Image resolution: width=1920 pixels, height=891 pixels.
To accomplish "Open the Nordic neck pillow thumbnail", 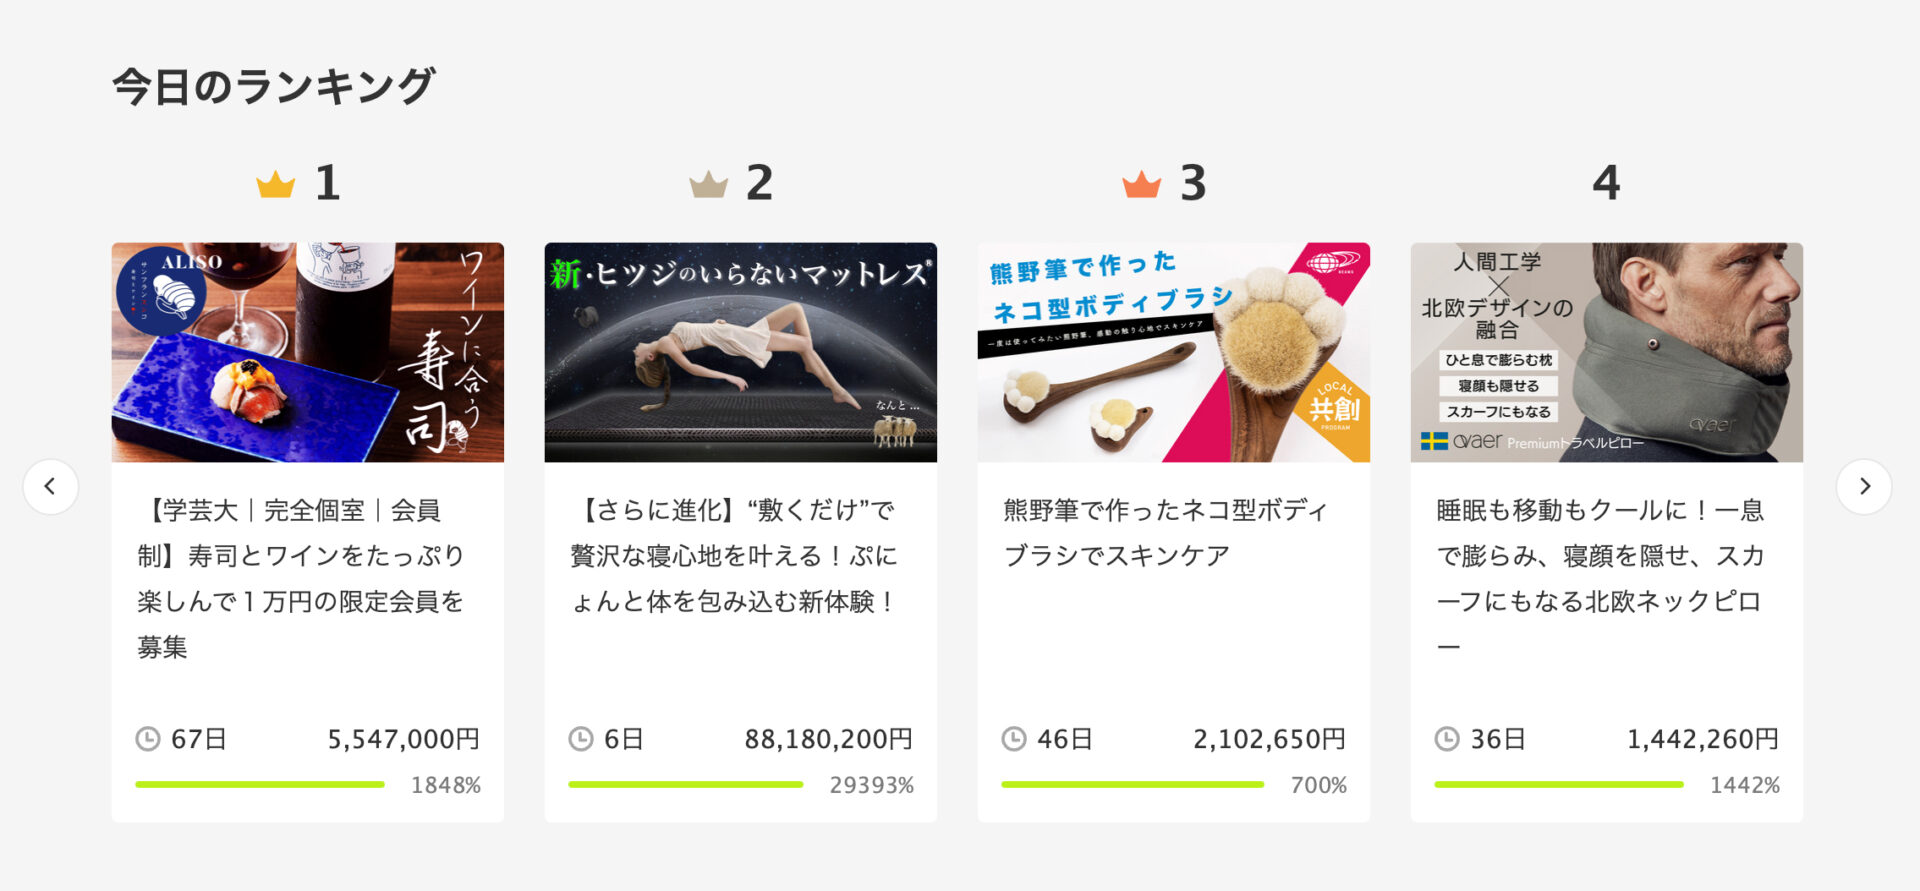I will (1606, 352).
